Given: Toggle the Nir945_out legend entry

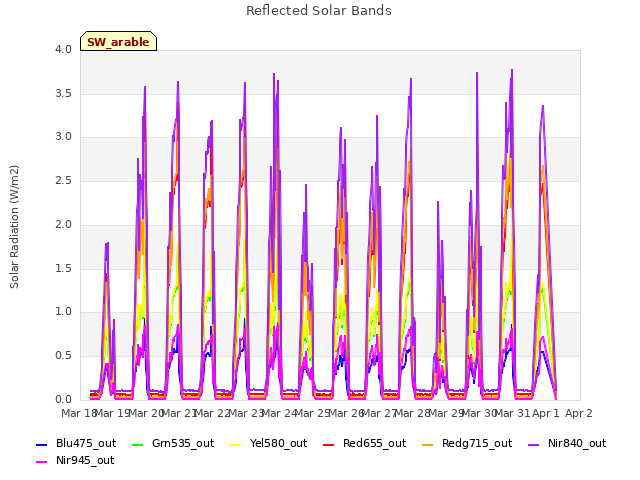Looking at the screenshot, I should click(x=75, y=460).
